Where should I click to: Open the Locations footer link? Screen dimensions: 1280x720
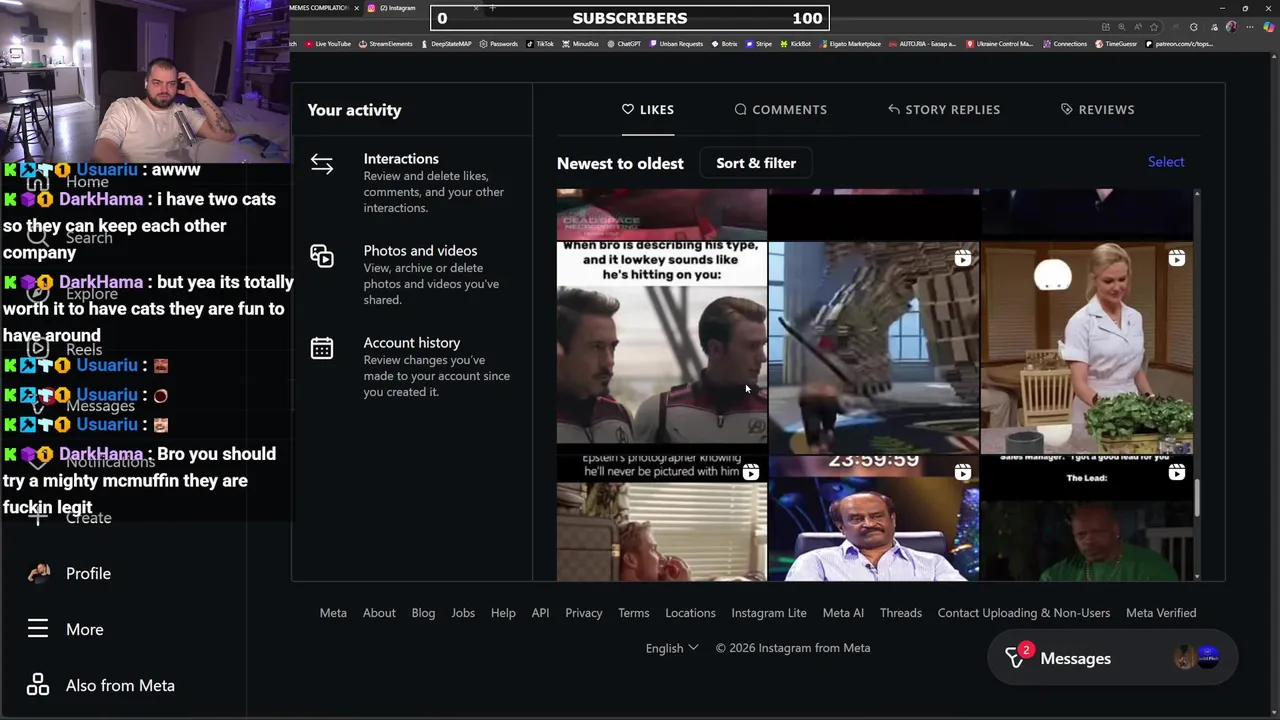[690, 613]
